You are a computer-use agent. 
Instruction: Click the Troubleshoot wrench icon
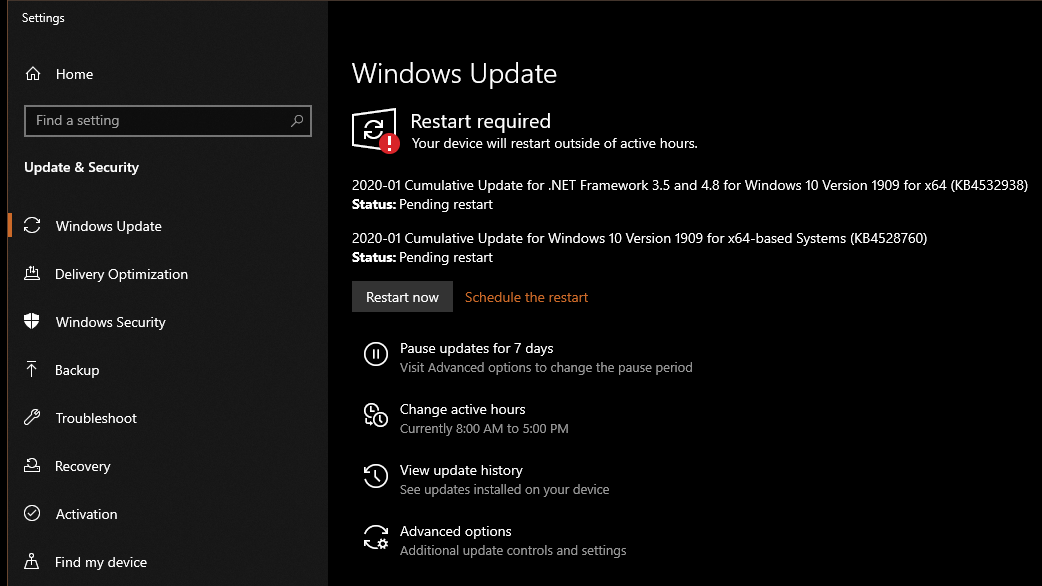[32, 417]
